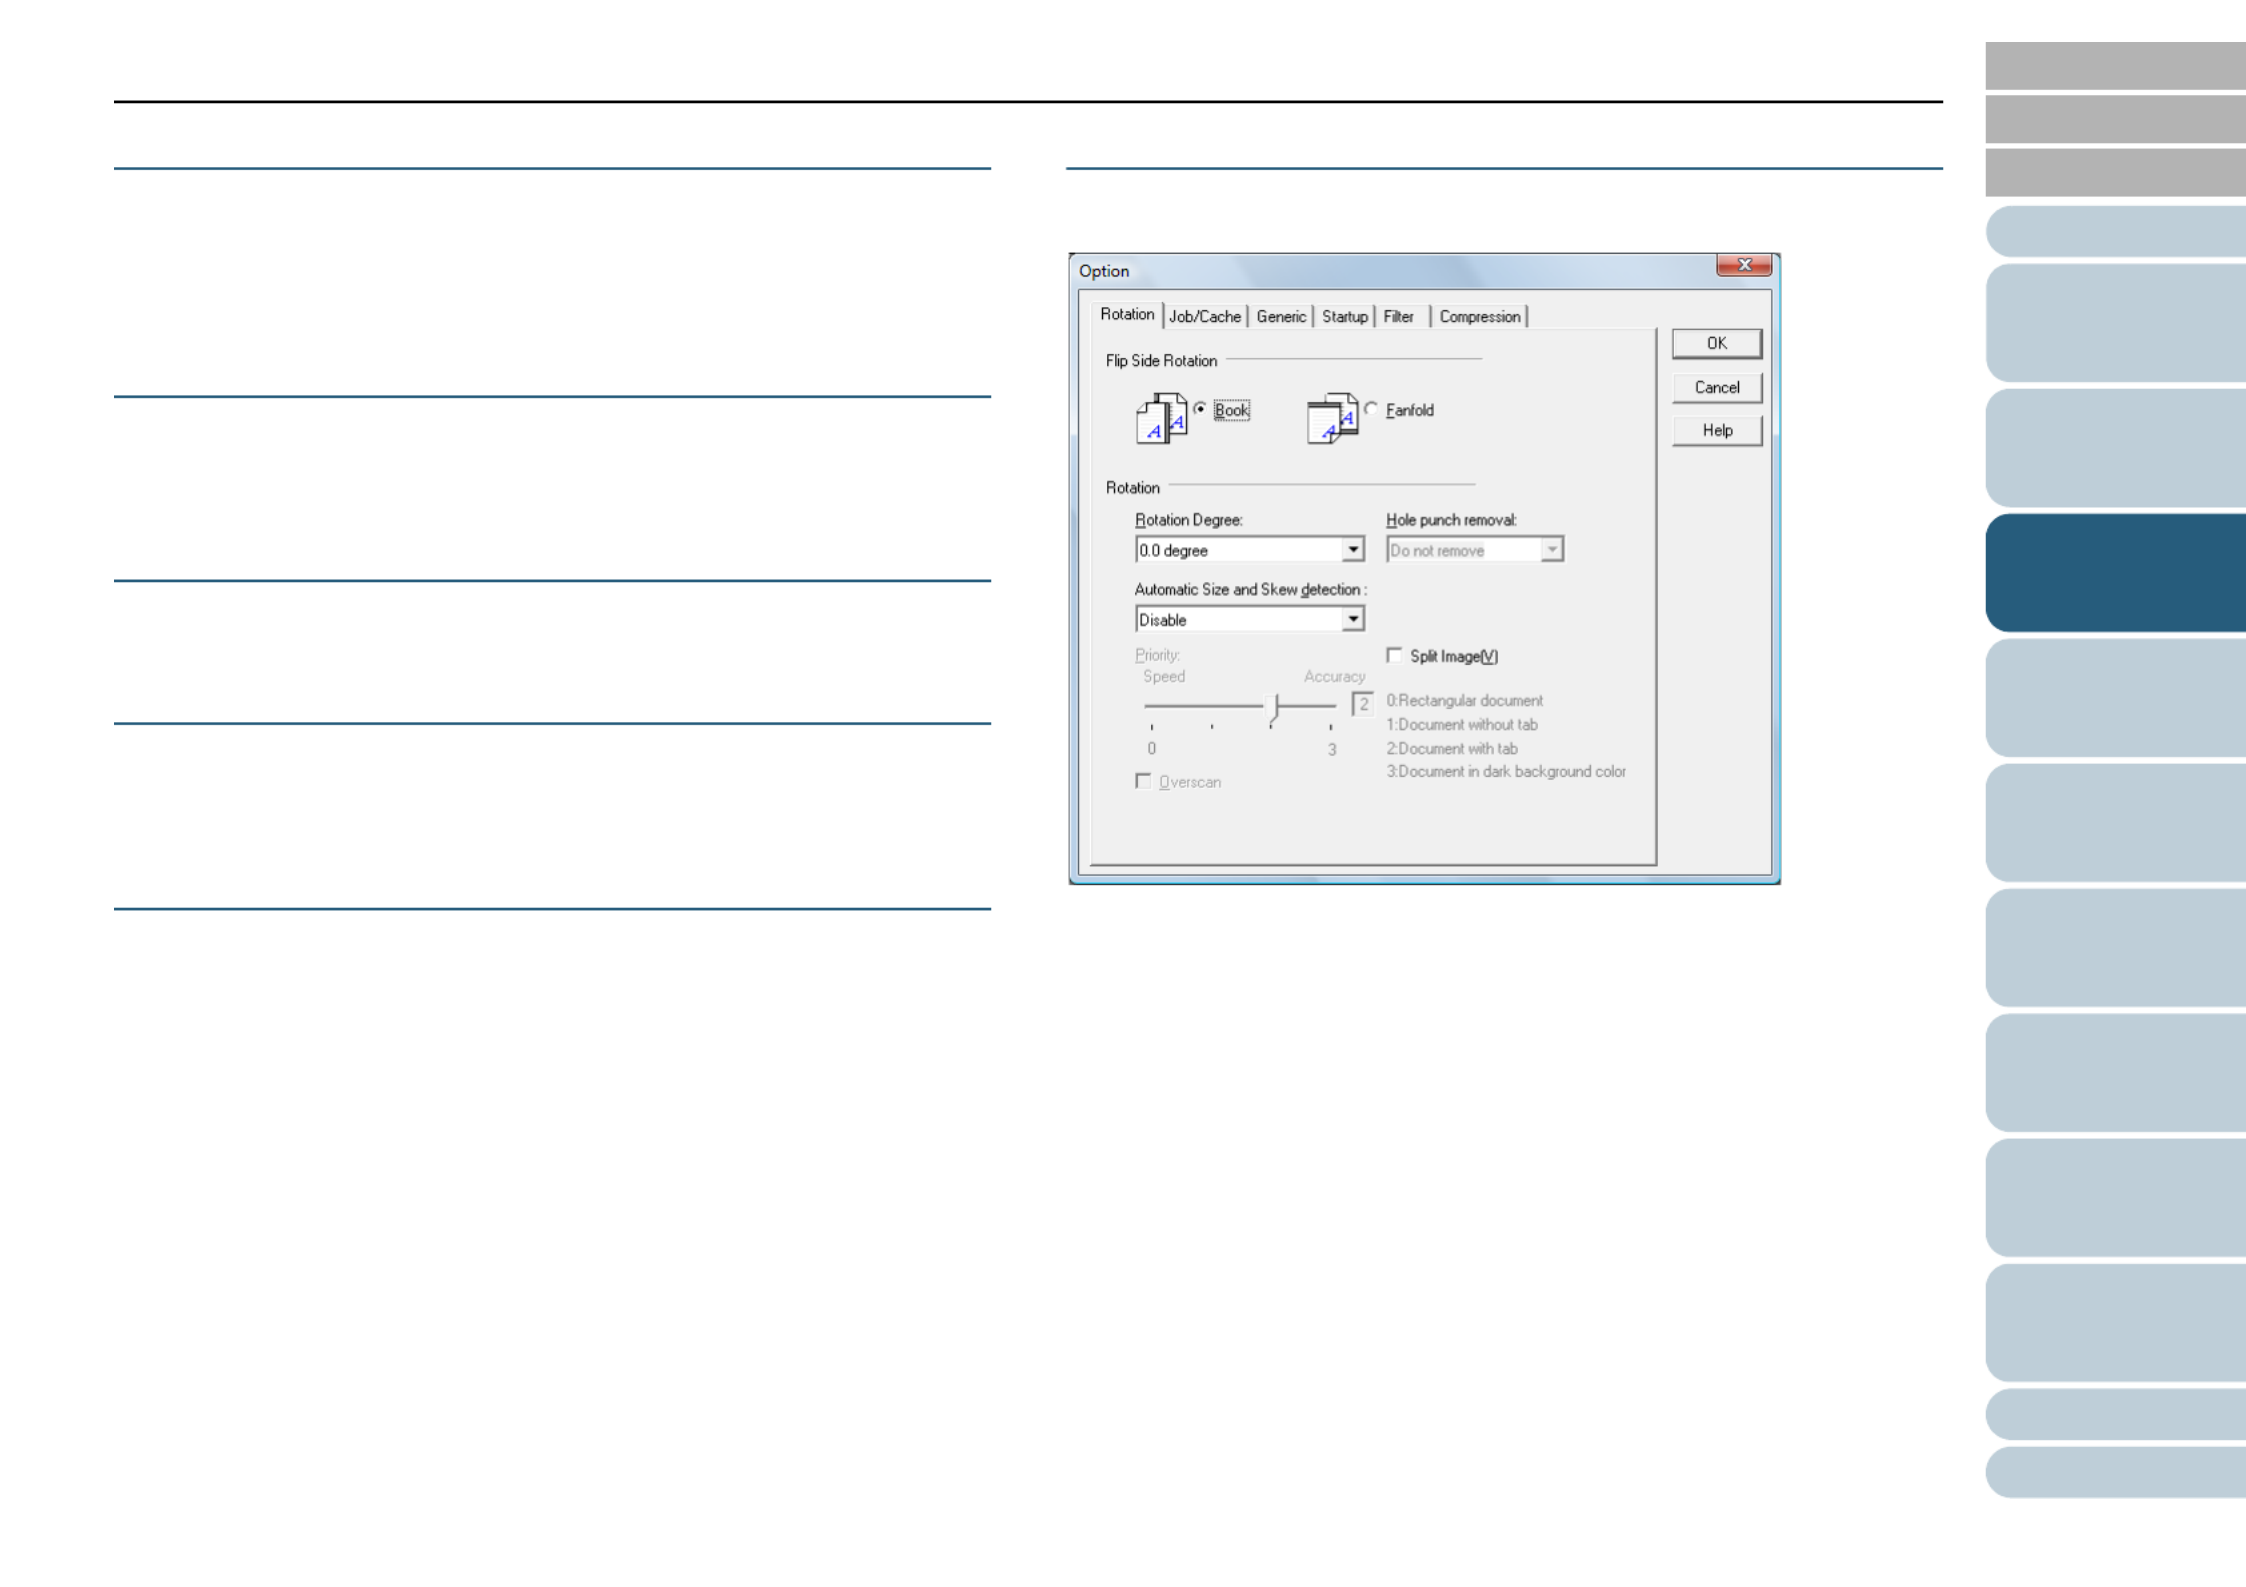Image resolution: width=2246 pixels, height=1587 pixels.
Task: Open Automatic Size and Skew detection dropdown
Action: [x=1352, y=620]
